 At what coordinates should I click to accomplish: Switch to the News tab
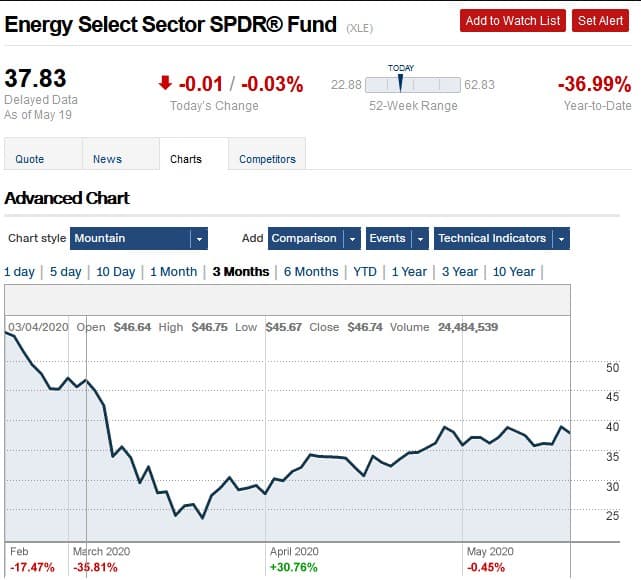coord(107,159)
